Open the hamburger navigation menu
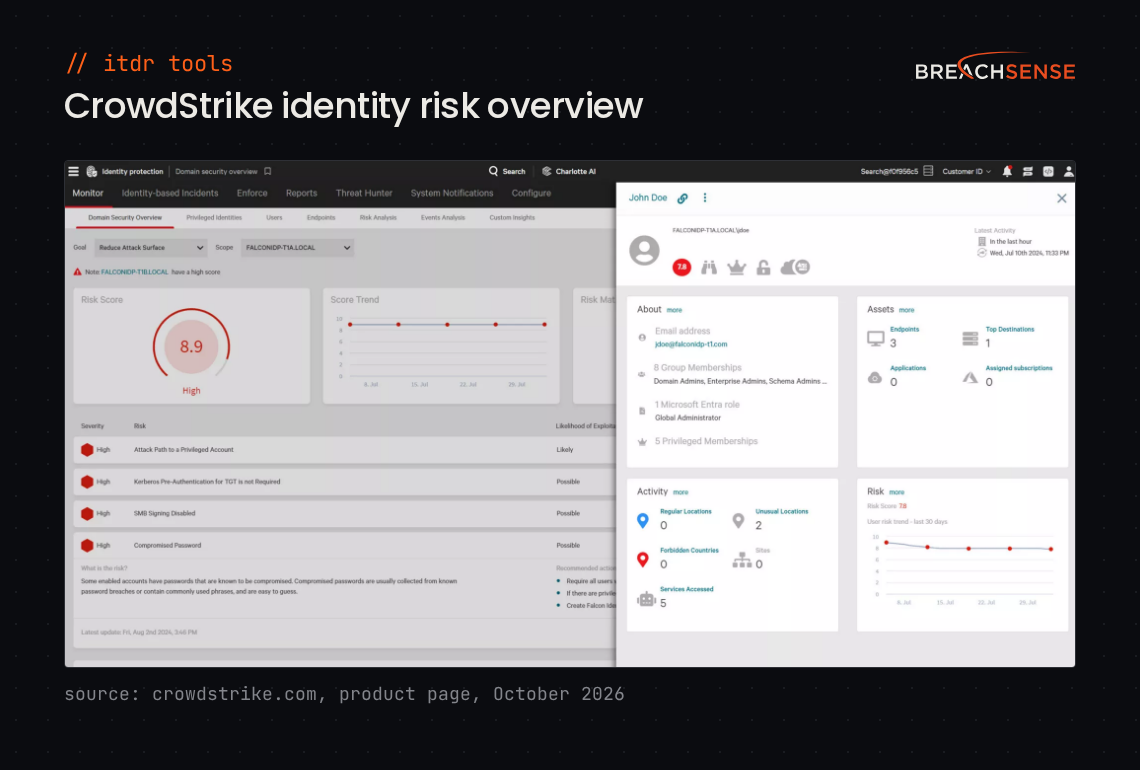Screen dimensions: 1140x770 click(73, 172)
